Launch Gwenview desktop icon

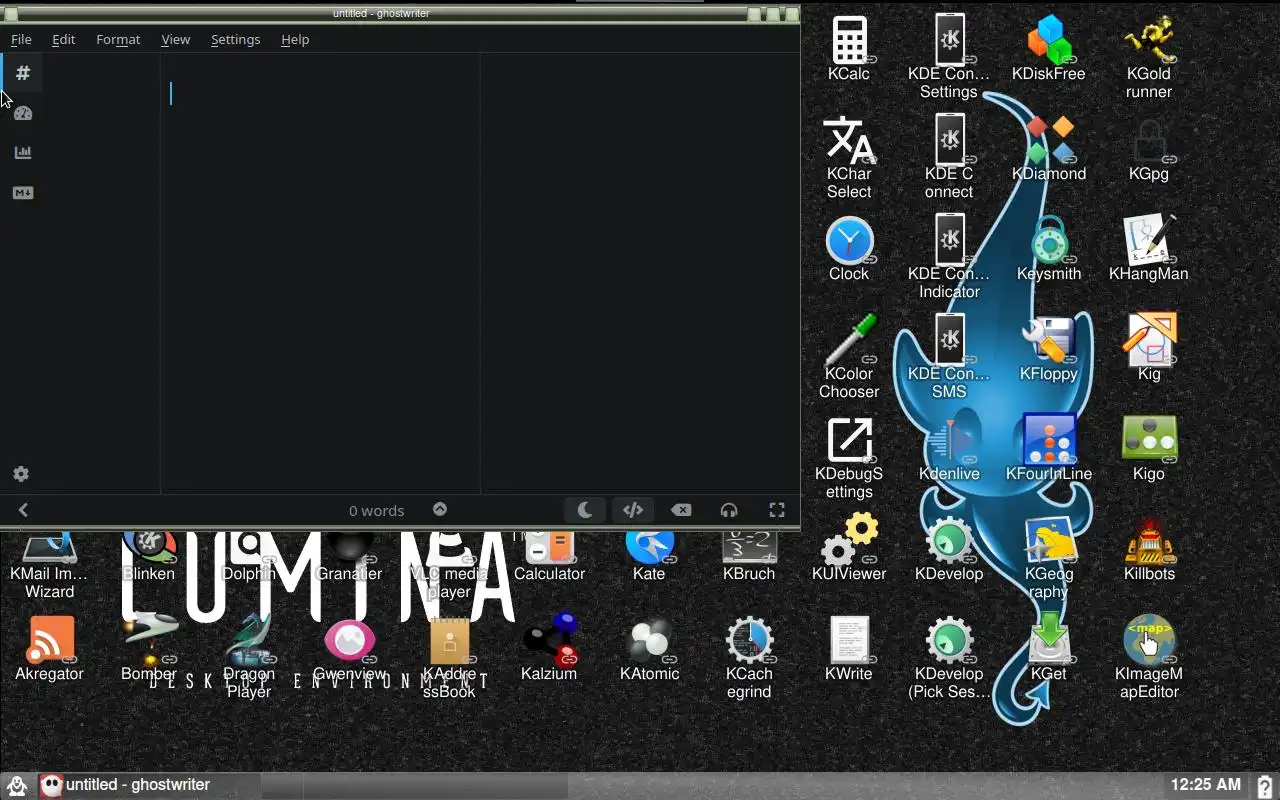[349, 649]
